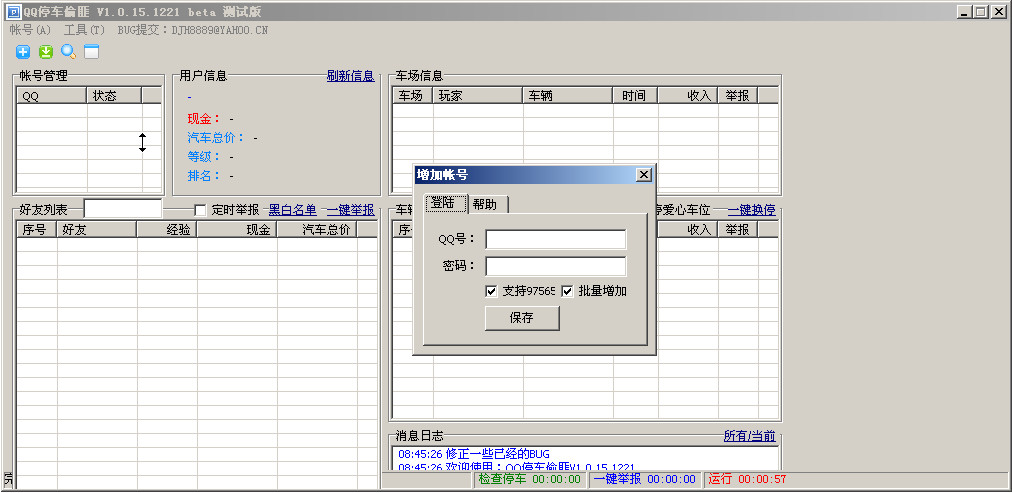The width and height of the screenshot is (1012, 493).
Task: Click the 举报 column header in 车场信息
Action: tap(738, 96)
